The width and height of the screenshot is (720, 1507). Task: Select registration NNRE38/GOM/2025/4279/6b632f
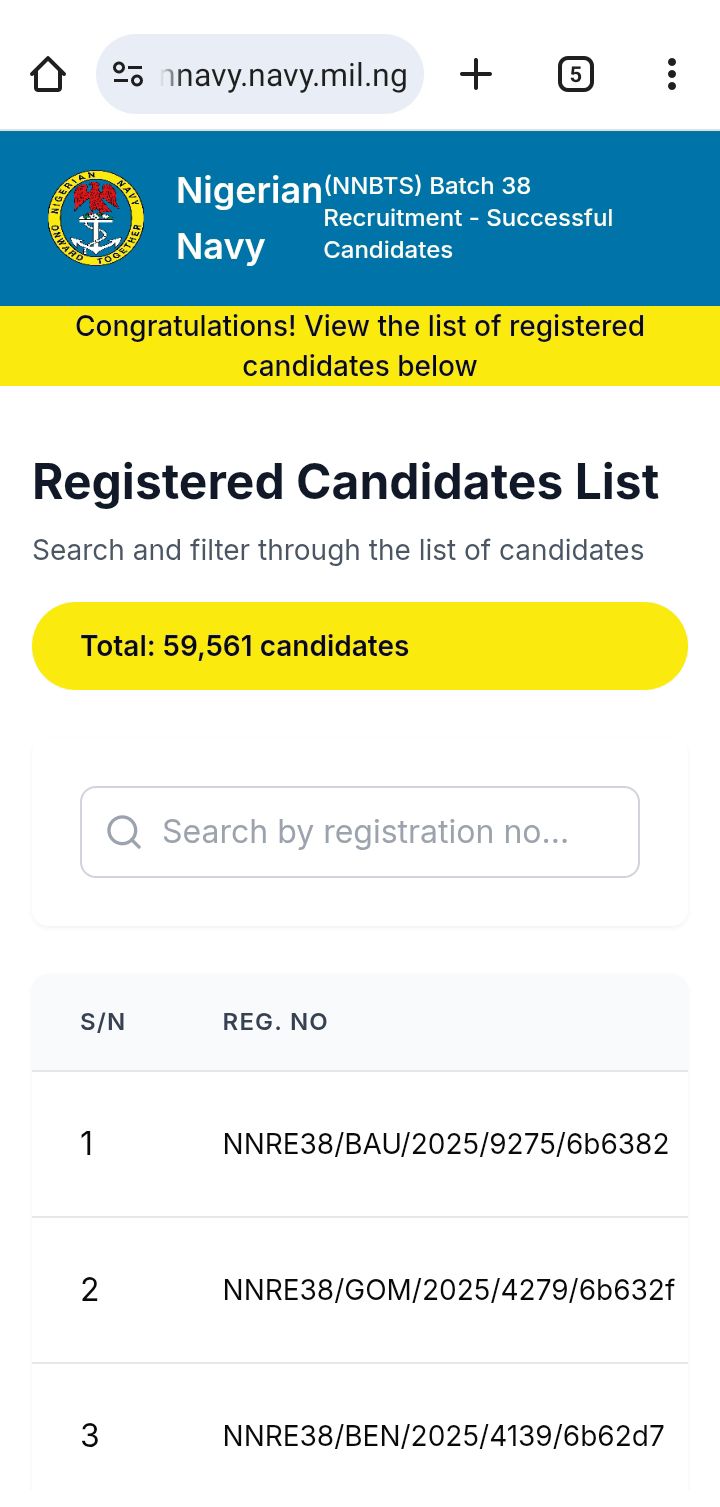click(448, 1290)
